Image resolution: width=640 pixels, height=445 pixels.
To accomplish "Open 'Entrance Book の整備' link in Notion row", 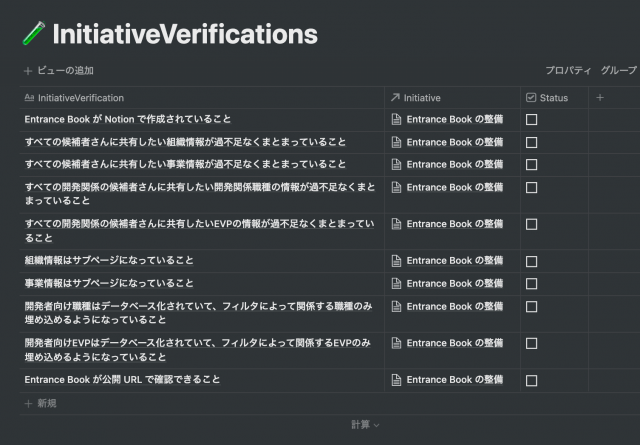I will (455, 119).
